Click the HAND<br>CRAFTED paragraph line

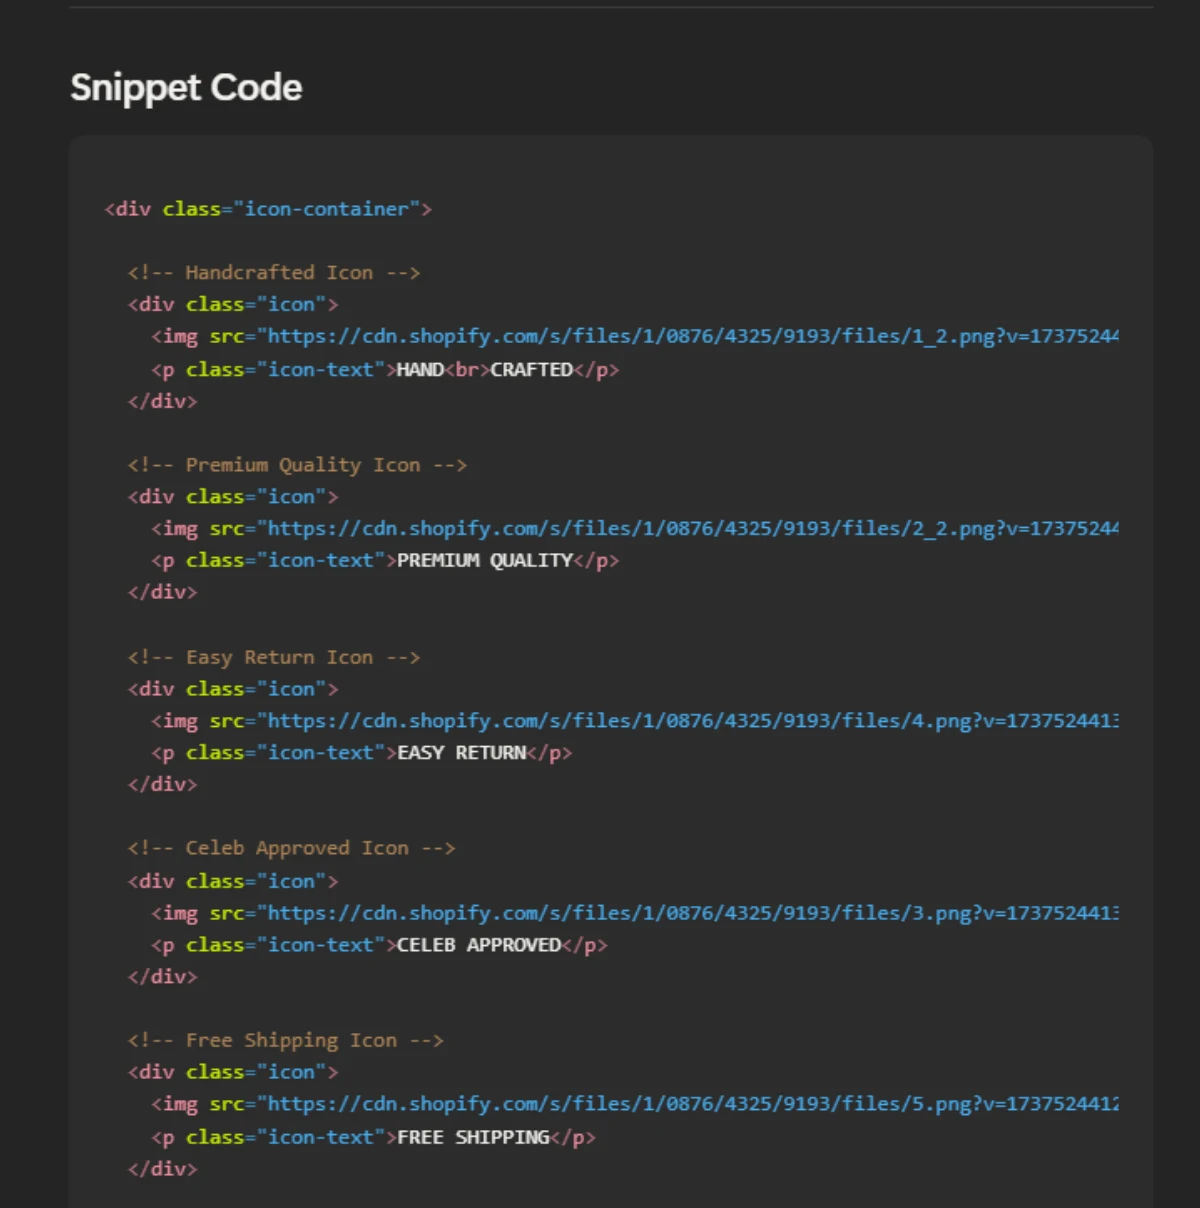(385, 370)
